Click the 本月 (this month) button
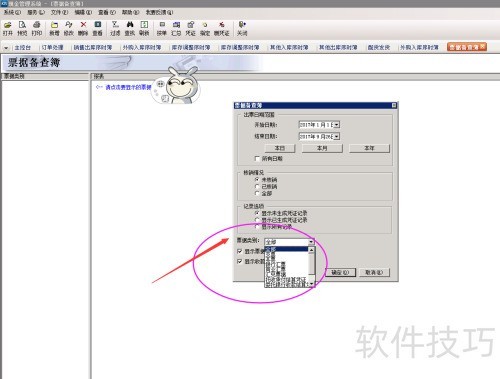 (x=322, y=148)
